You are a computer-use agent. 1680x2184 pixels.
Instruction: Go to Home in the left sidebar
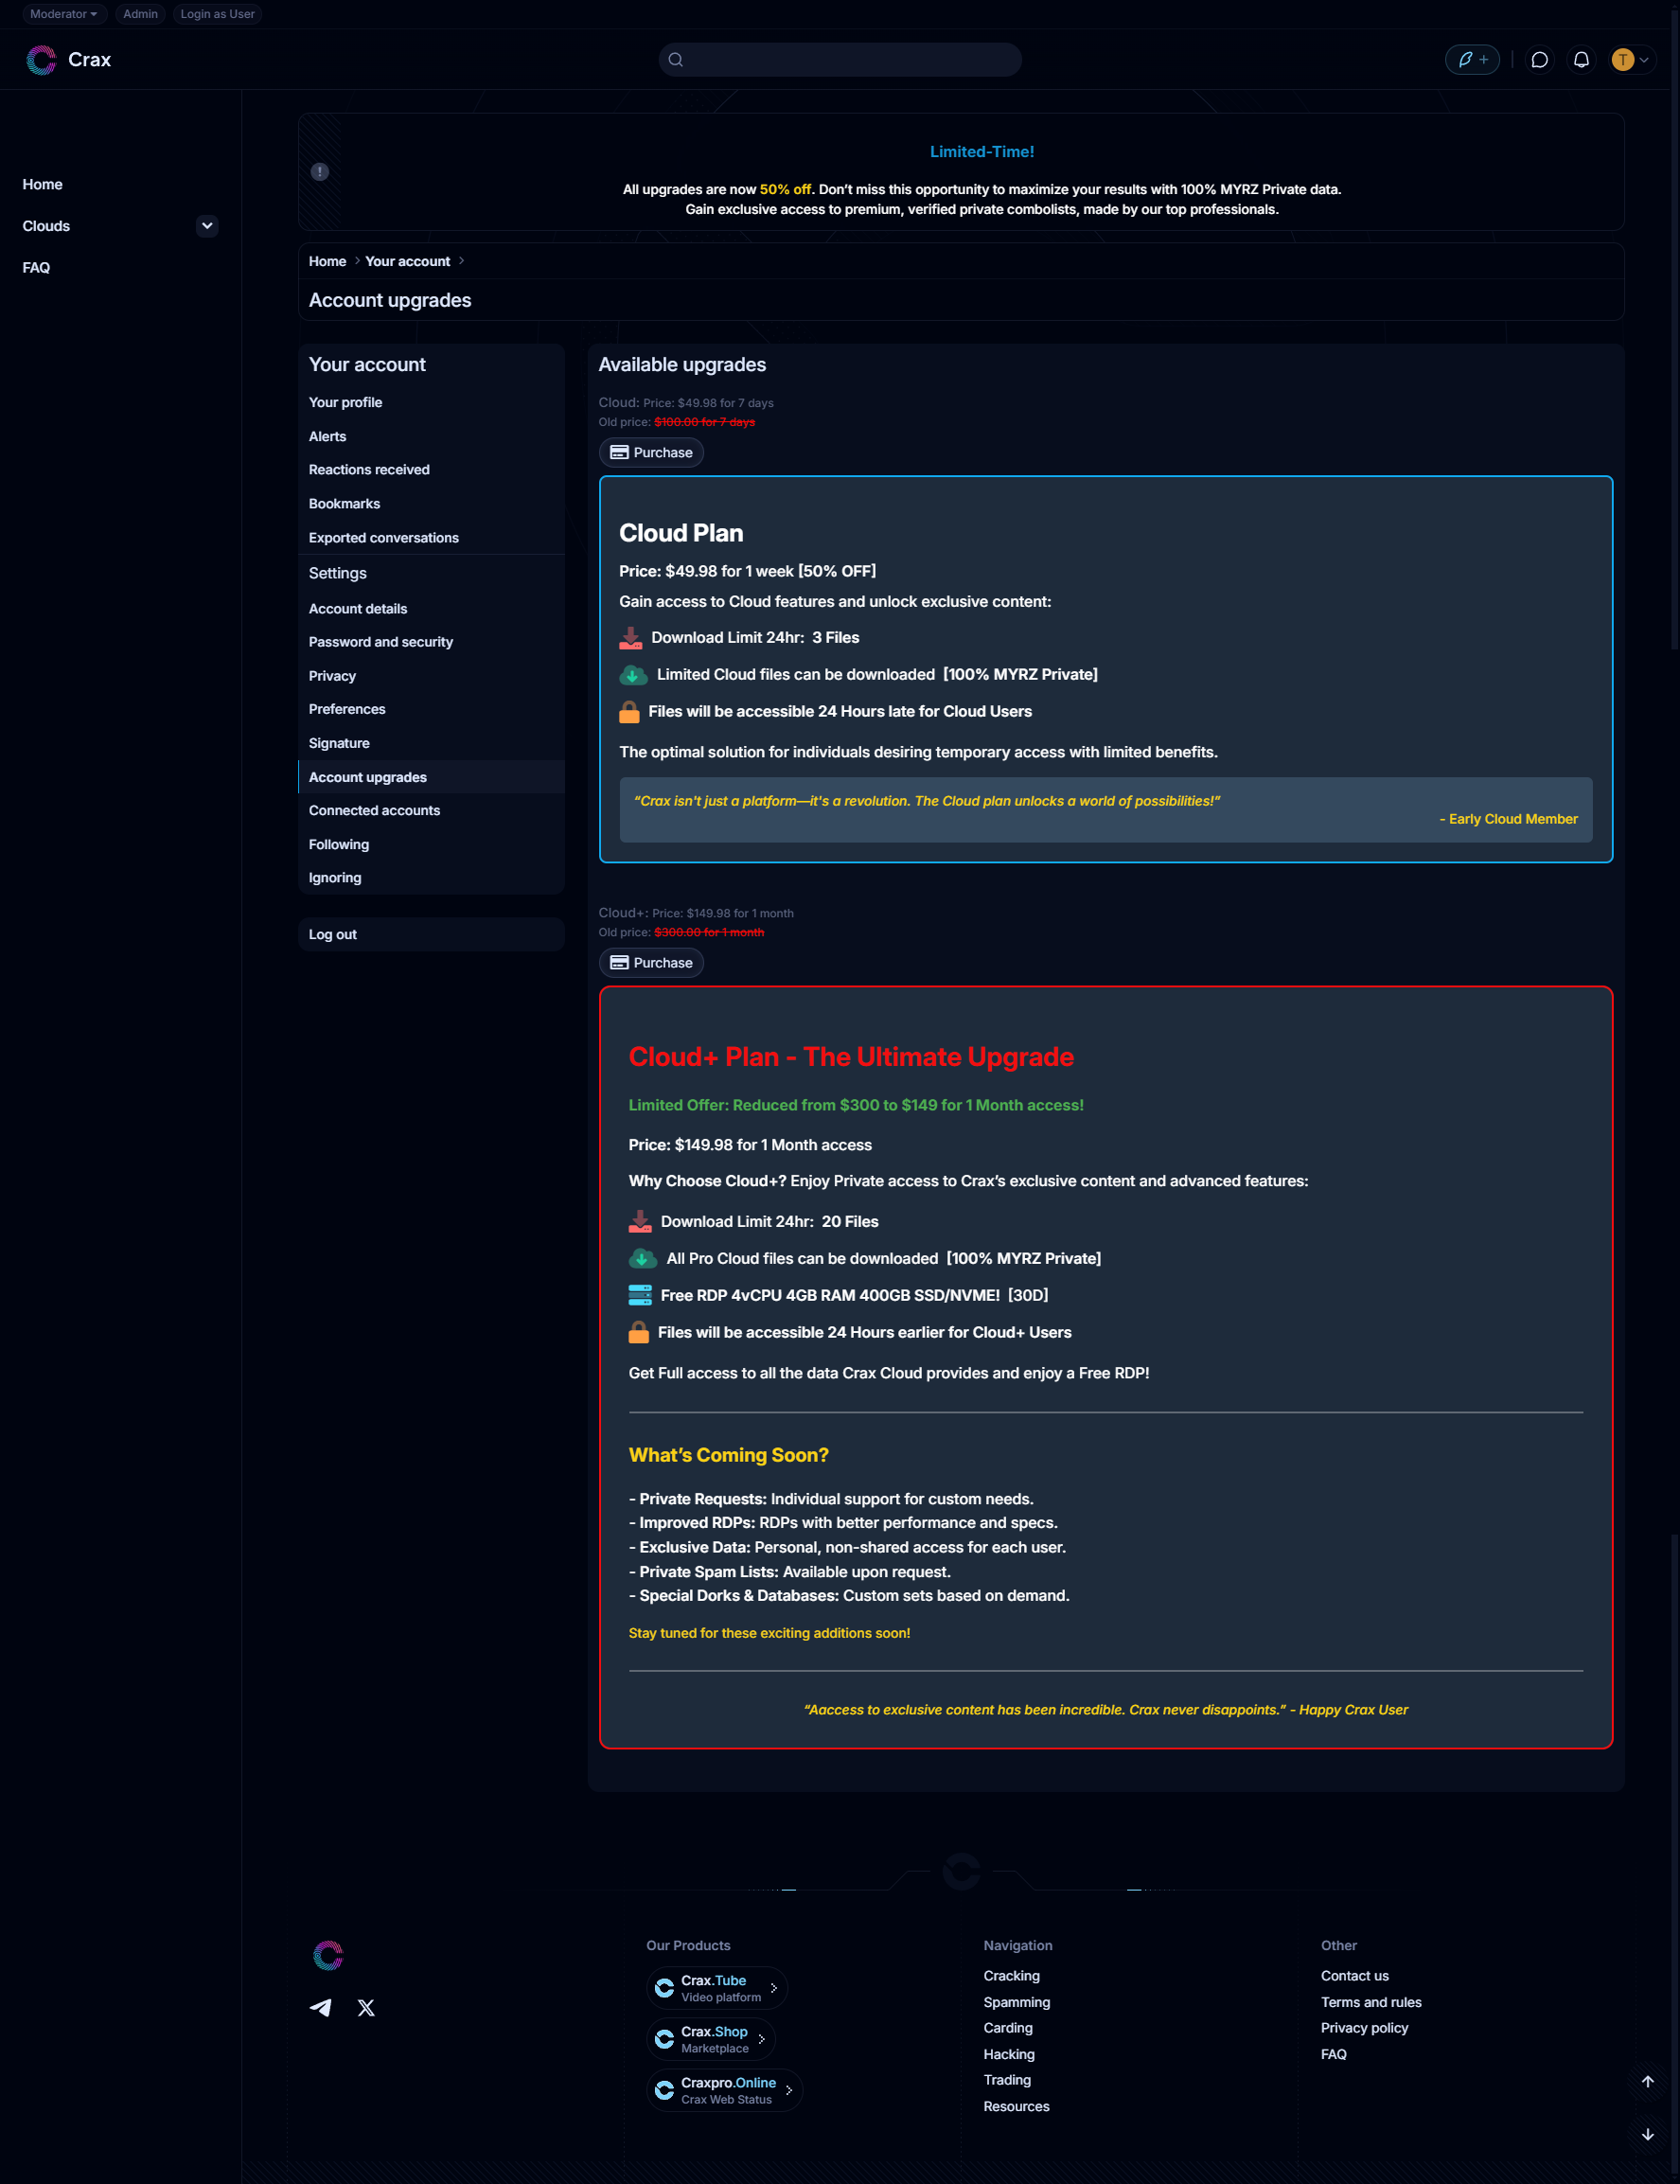tap(43, 185)
